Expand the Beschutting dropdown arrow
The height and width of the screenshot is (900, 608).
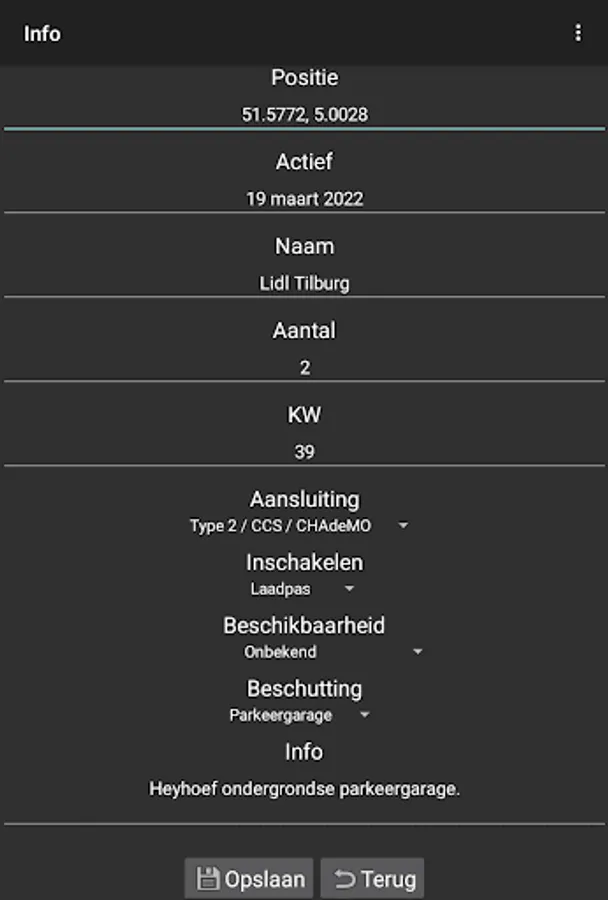click(x=365, y=715)
